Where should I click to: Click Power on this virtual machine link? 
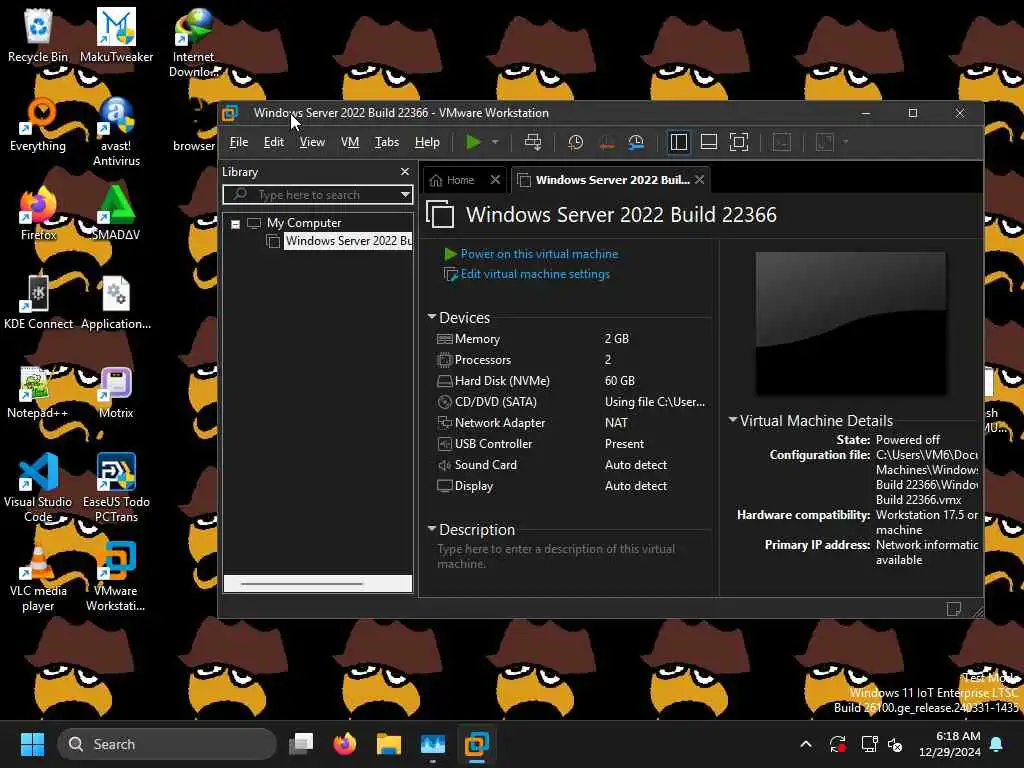click(x=539, y=254)
